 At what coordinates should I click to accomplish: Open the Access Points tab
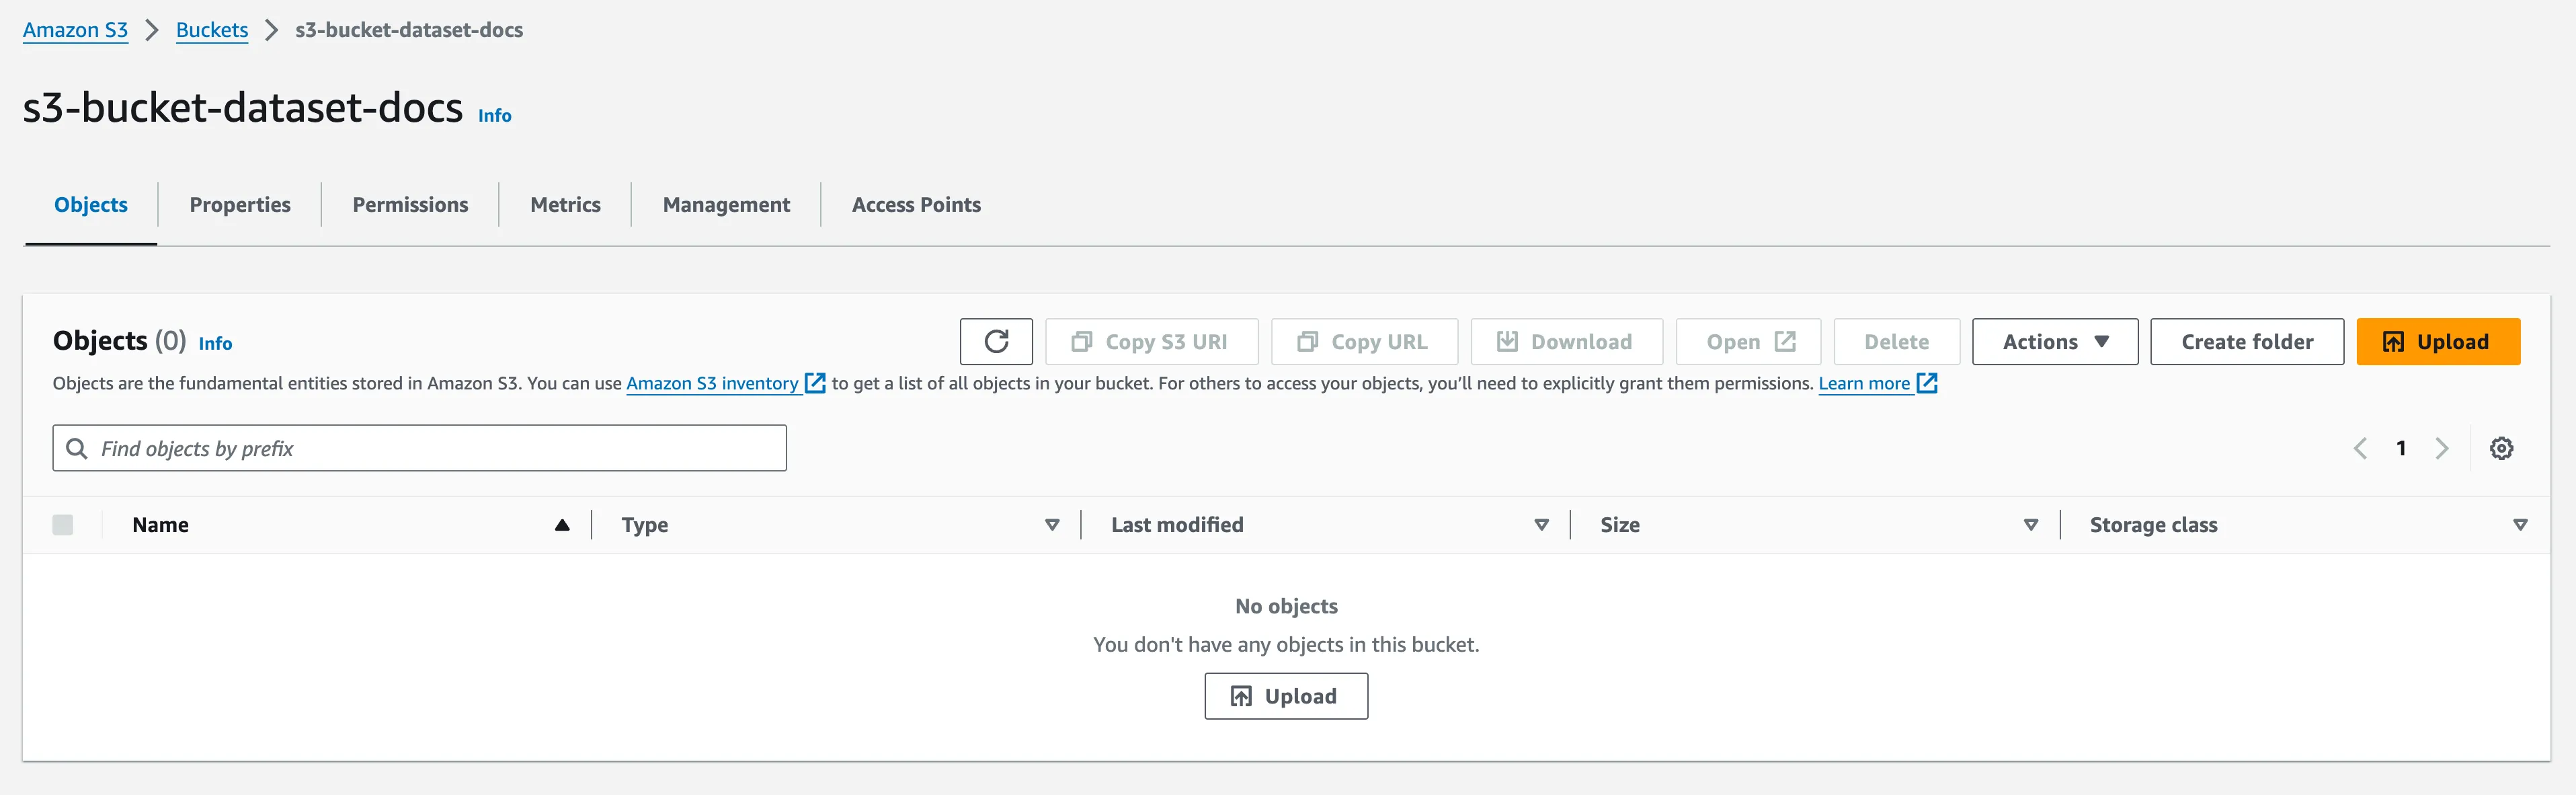[916, 205]
